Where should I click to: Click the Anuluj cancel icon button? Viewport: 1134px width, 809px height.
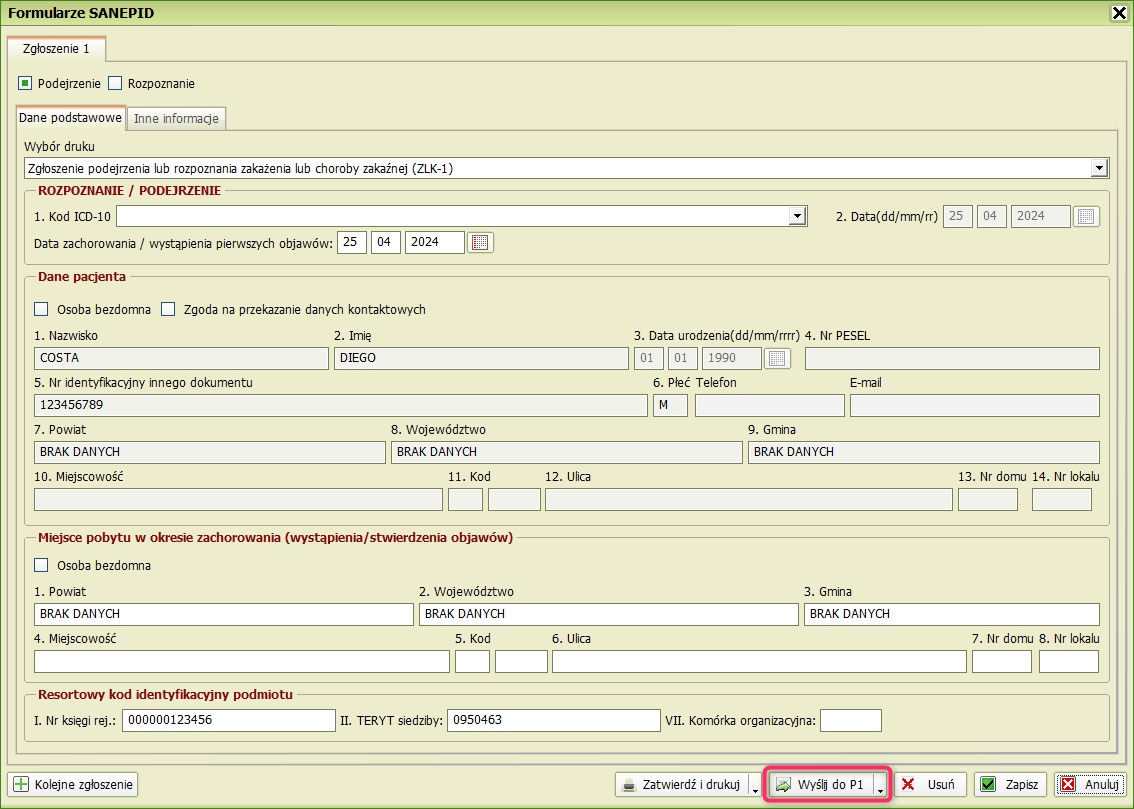[x=1068, y=785]
